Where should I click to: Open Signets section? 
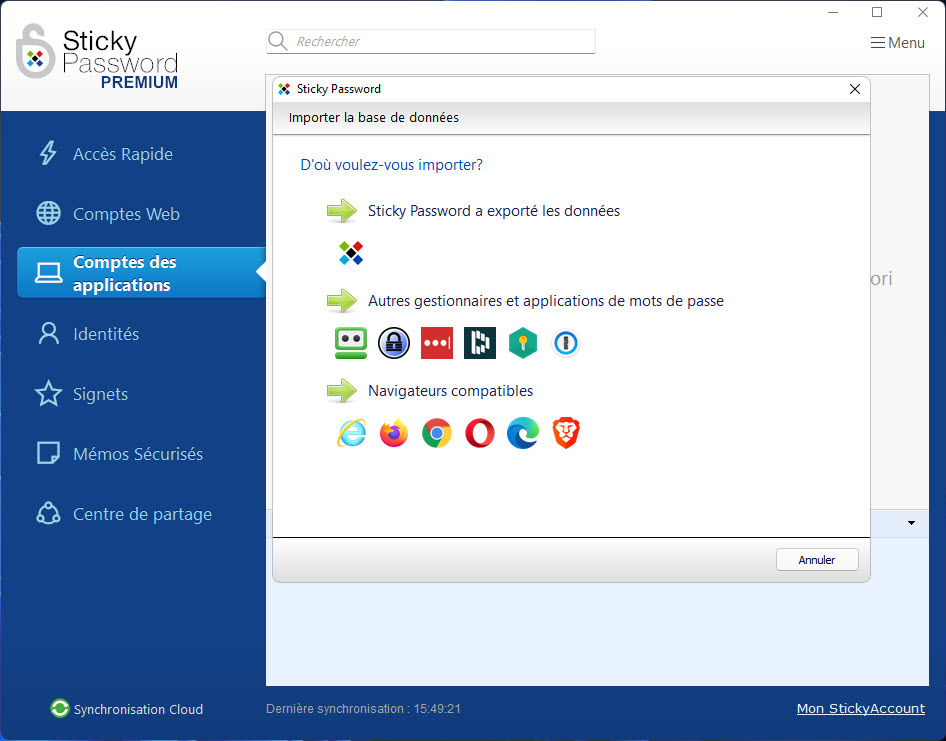(100, 394)
